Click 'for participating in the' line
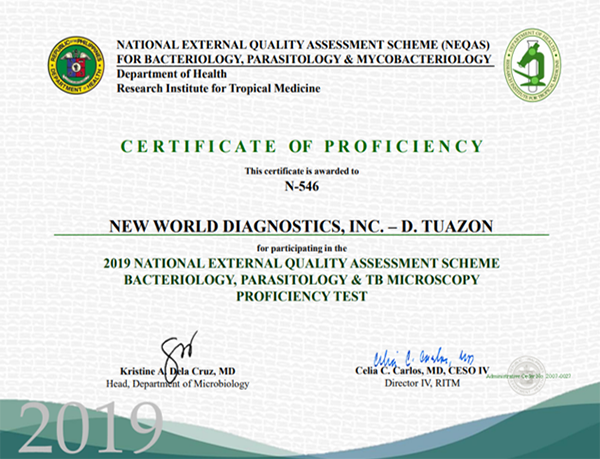Viewport: 600px width, 459px height. (x=302, y=249)
